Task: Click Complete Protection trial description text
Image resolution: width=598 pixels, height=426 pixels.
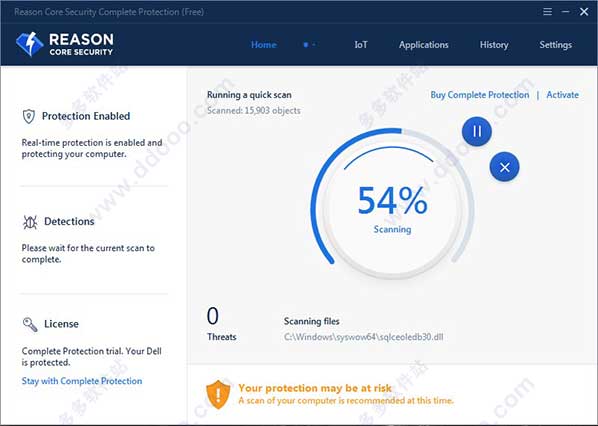Action: click(x=92, y=357)
